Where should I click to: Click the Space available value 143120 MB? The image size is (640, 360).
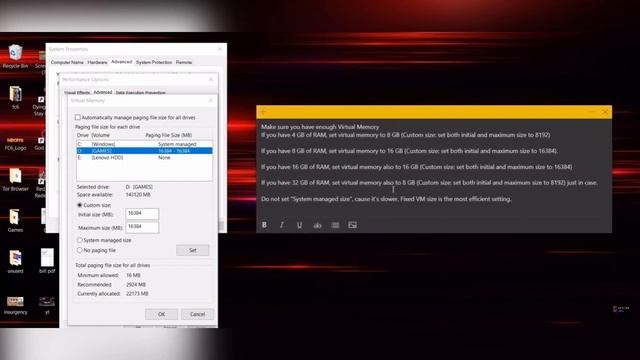tap(138, 195)
